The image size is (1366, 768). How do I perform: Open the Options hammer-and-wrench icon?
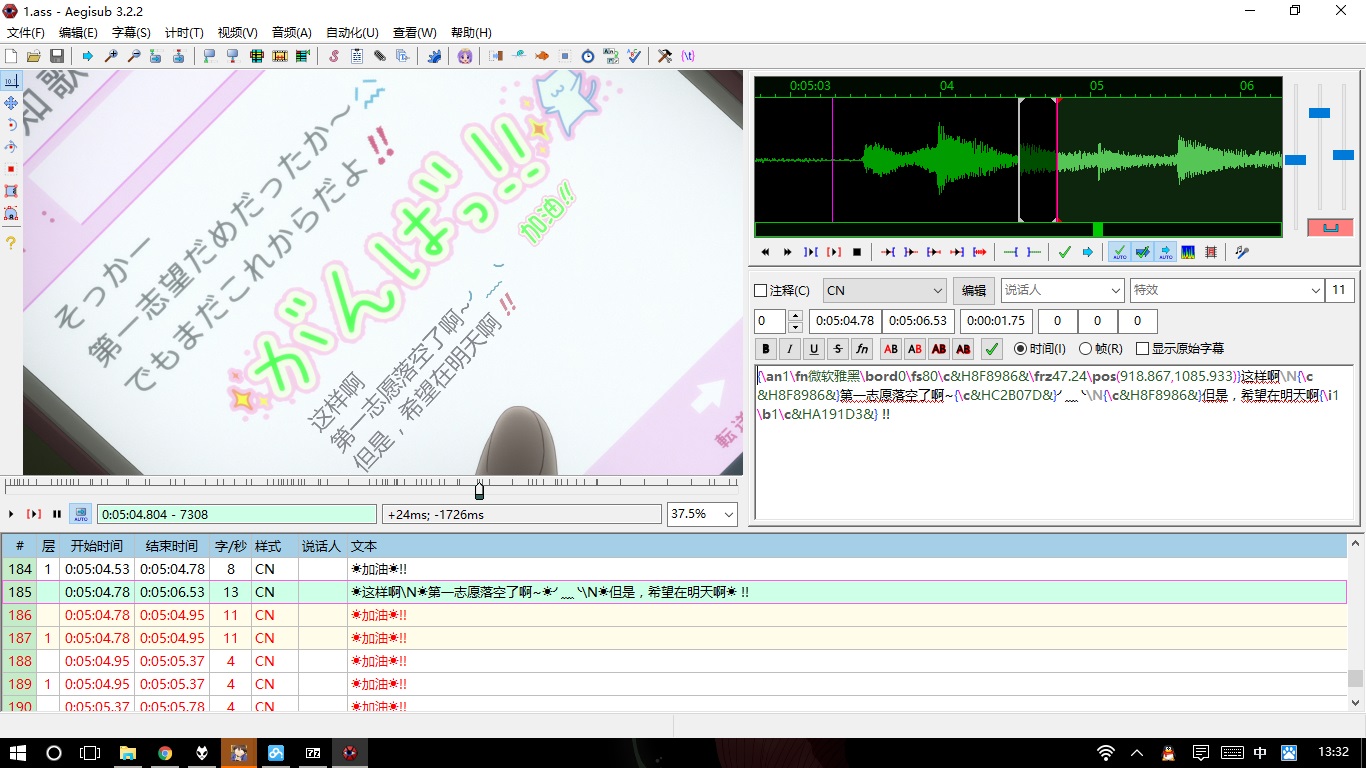[x=664, y=56]
